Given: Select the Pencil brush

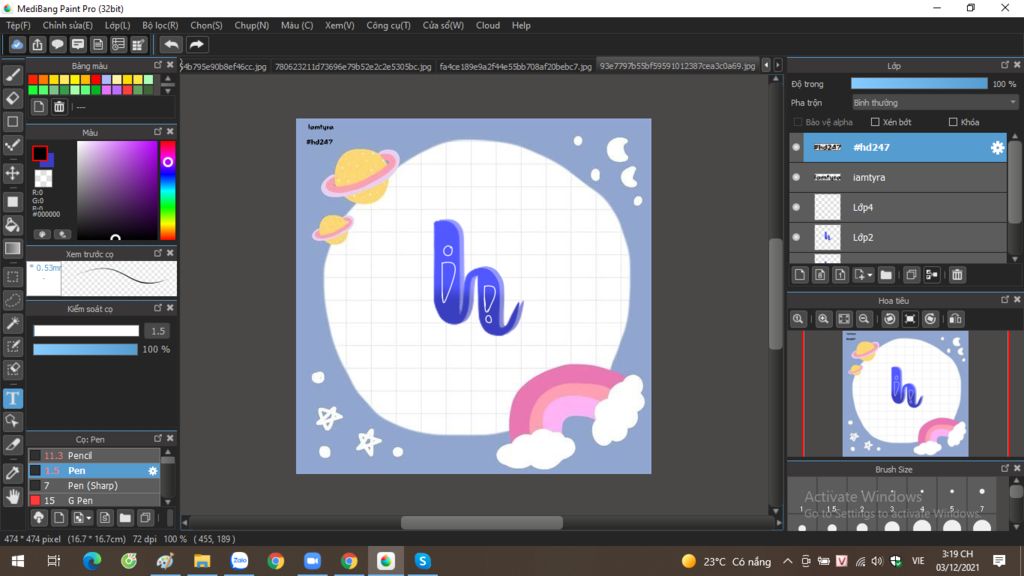Looking at the screenshot, I should [x=94, y=456].
